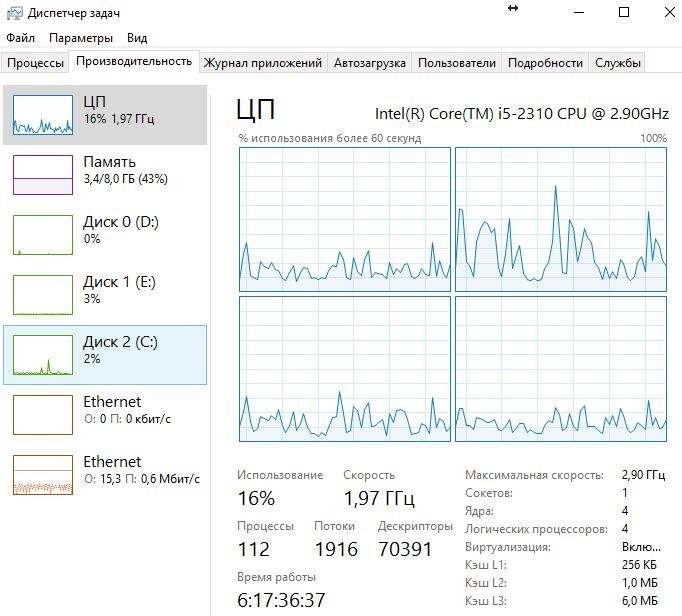Maximize the Диспетчер задач window
Image resolution: width=682 pixels, height=616 pixels.
pos(624,12)
